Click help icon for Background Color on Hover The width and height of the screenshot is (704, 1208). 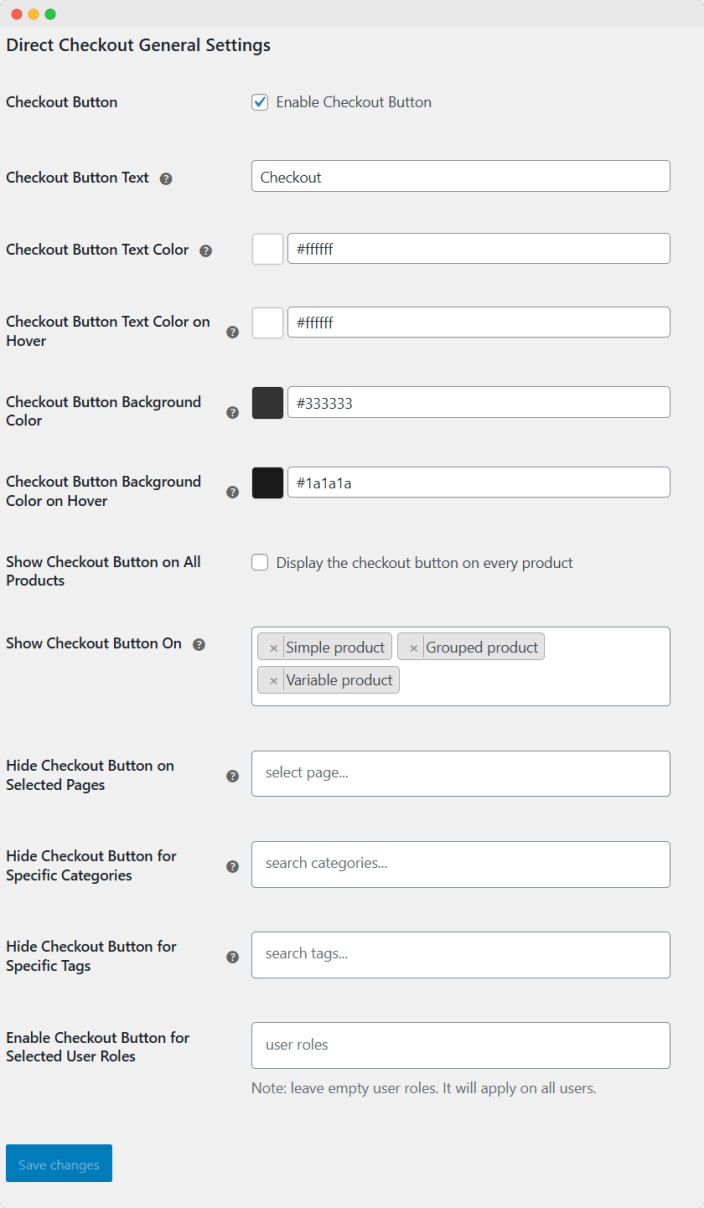(x=233, y=492)
